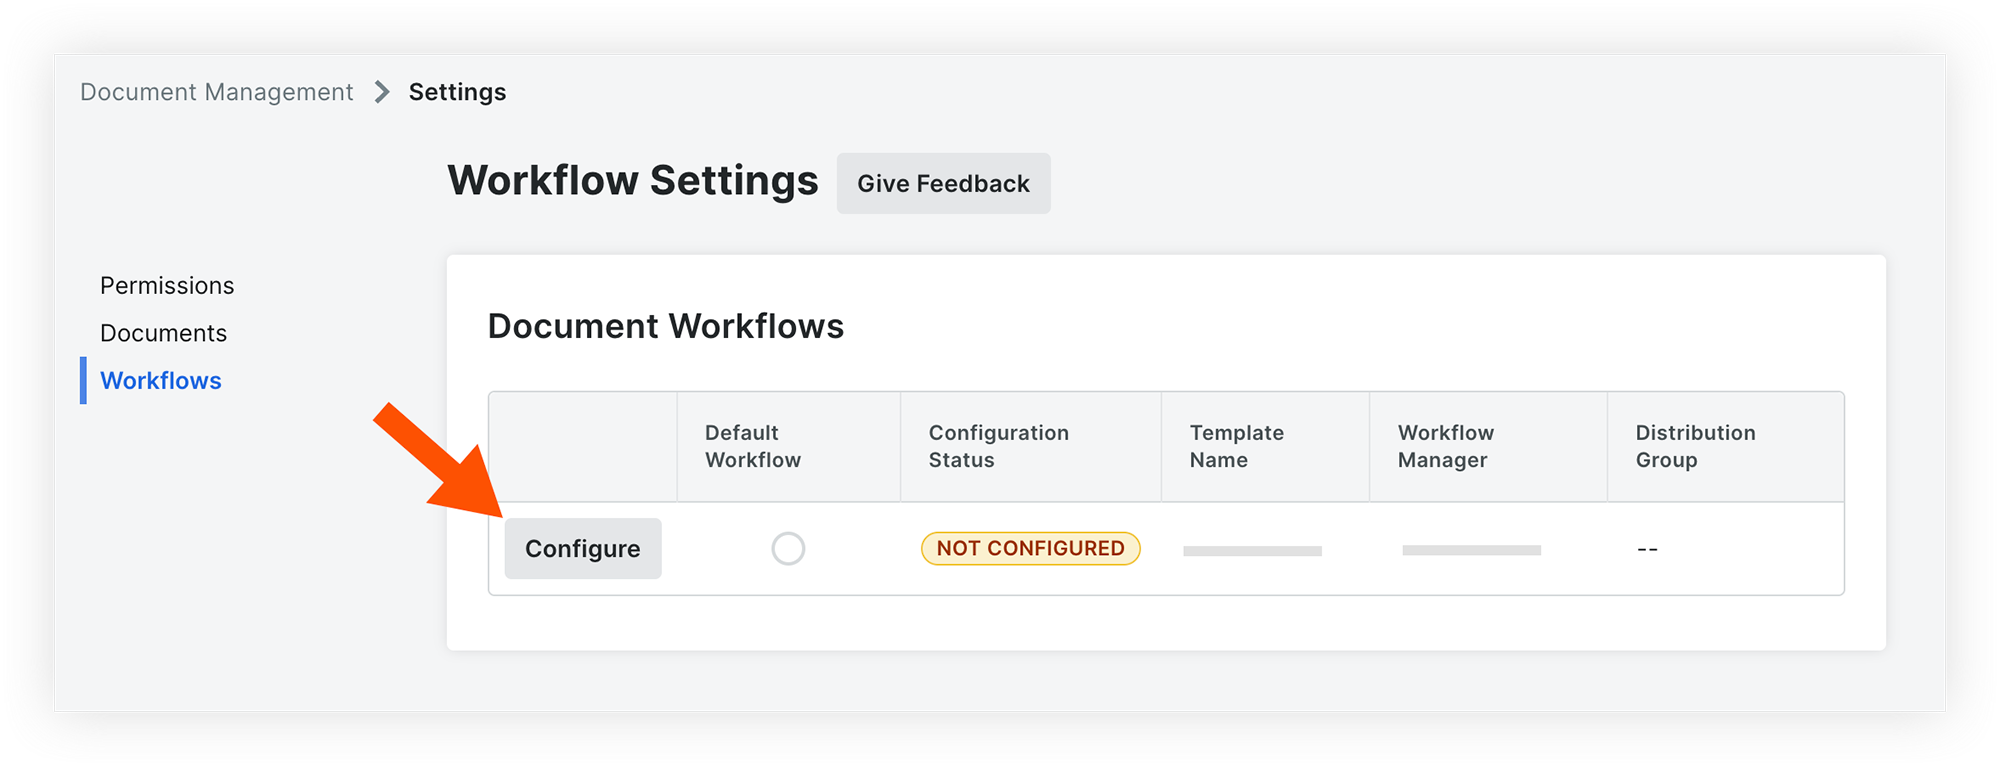The width and height of the screenshot is (2000, 766).
Task: Click the Workflow Settings page title
Action: click(634, 180)
